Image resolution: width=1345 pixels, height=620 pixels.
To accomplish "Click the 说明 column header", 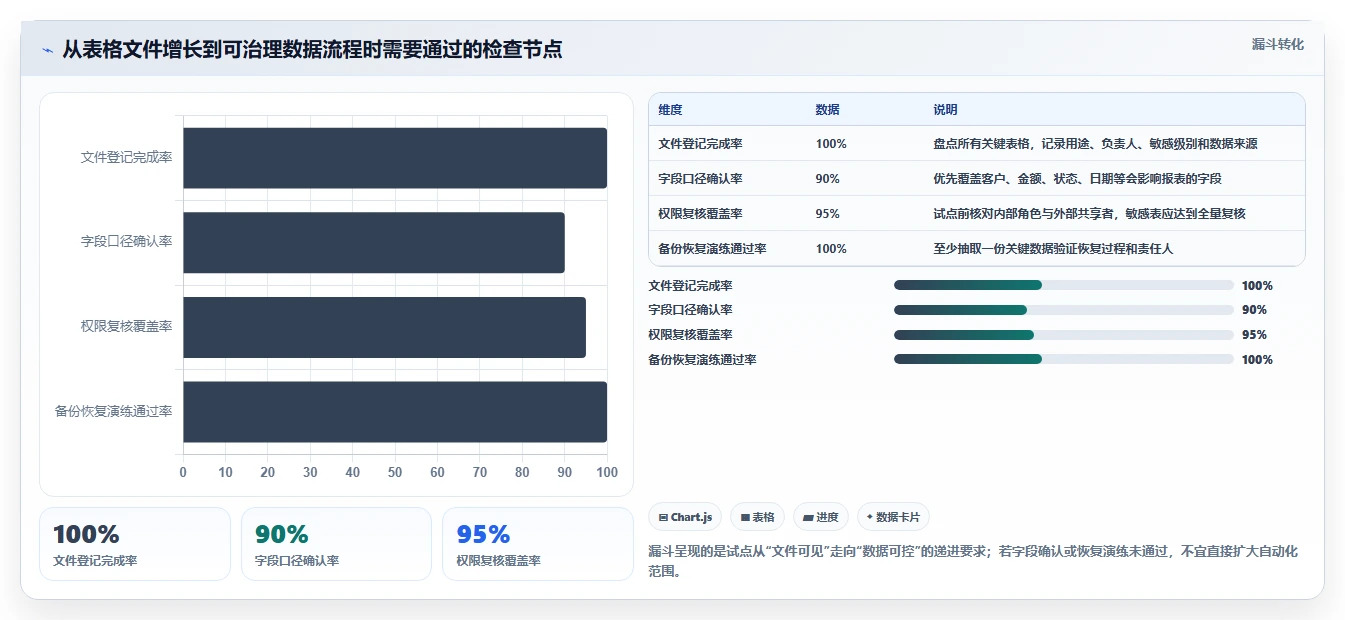I will 945,110.
